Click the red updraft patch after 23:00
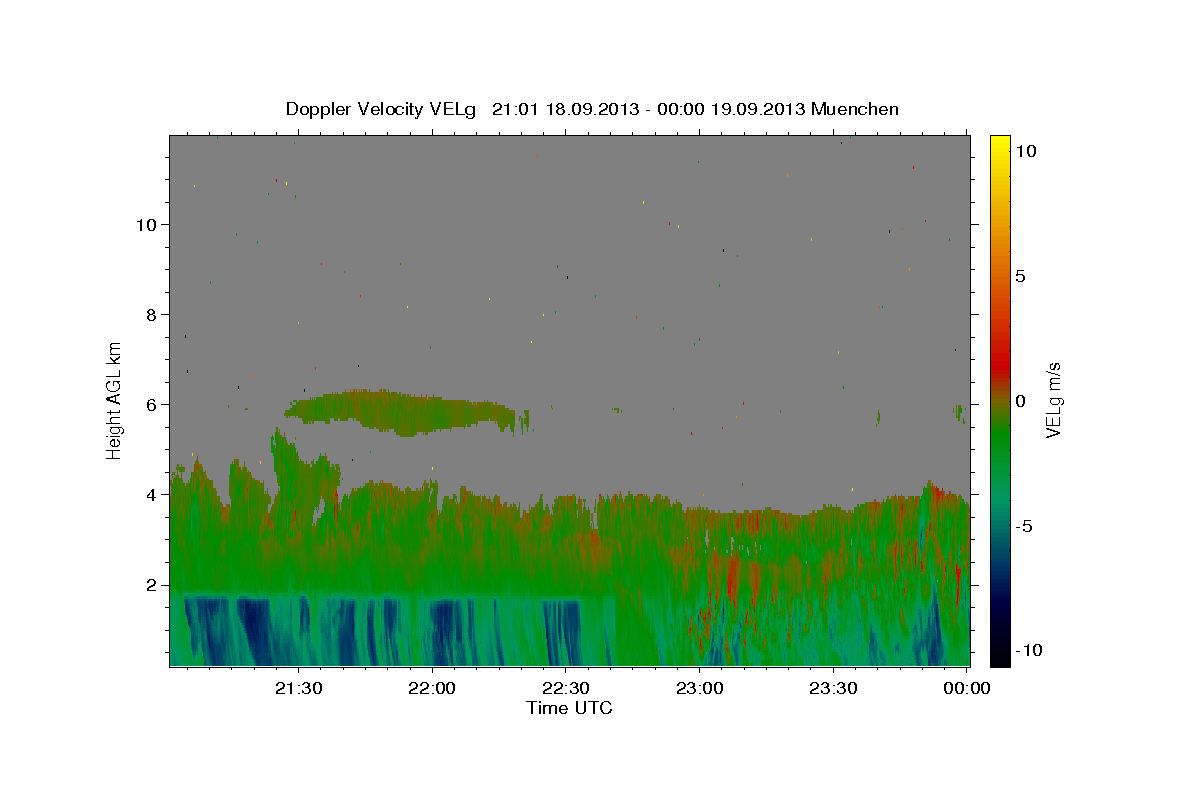 click(x=733, y=578)
